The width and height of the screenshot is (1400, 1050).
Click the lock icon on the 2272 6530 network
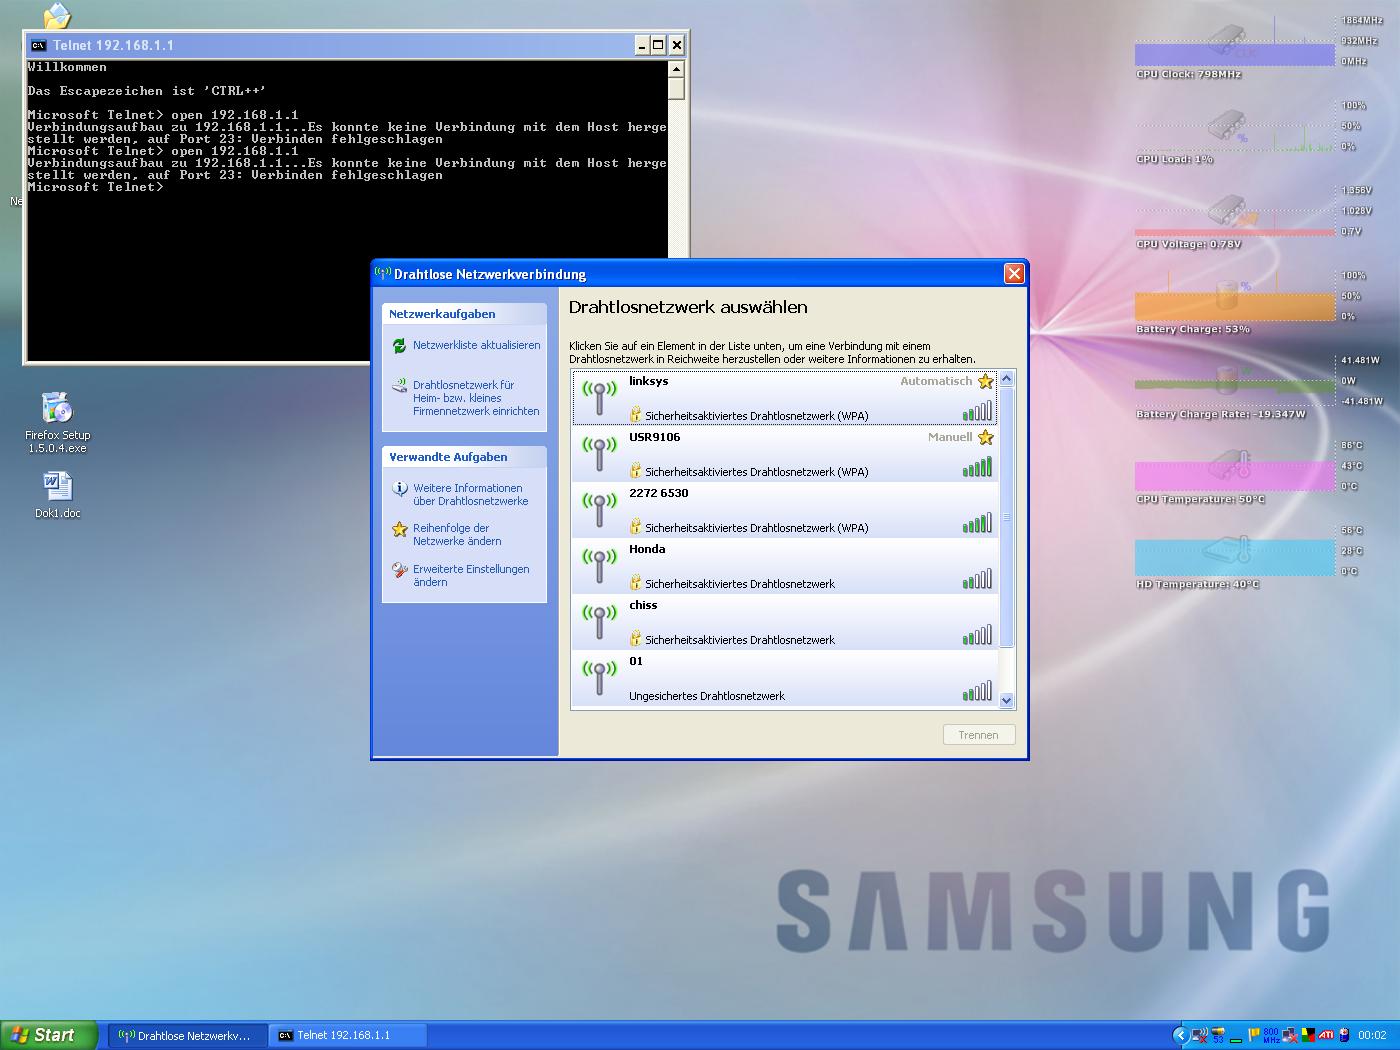click(x=635, y=526)
